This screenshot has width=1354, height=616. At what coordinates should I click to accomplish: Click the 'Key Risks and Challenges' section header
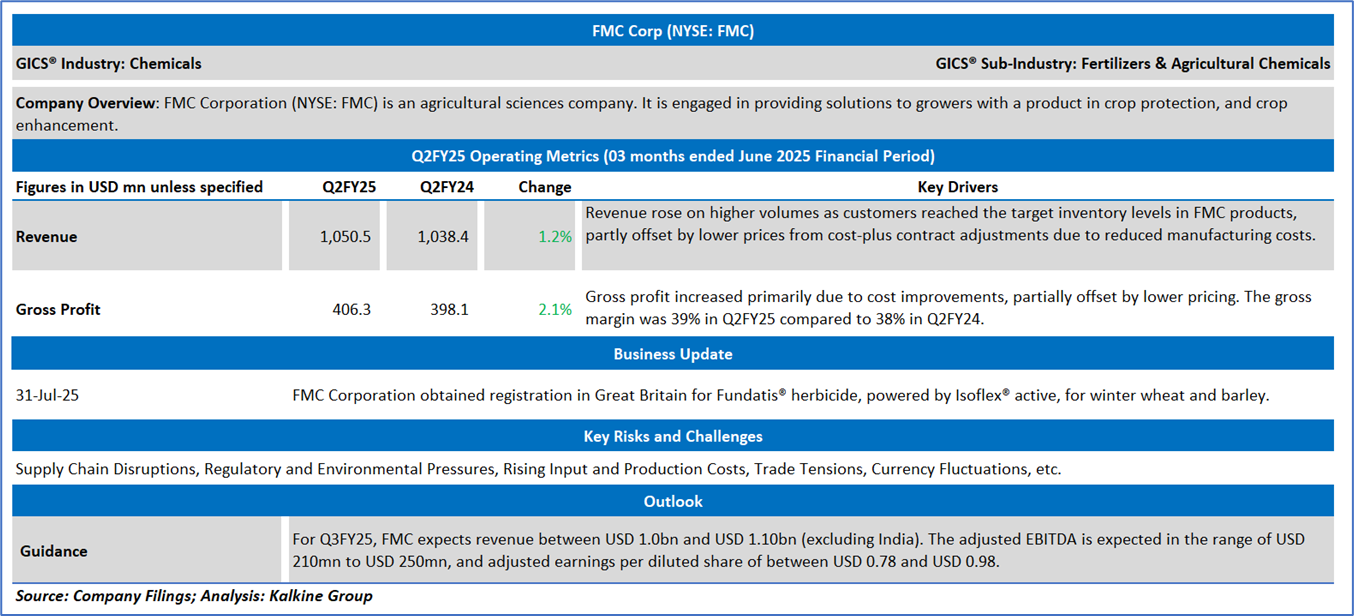coord(672,436)
